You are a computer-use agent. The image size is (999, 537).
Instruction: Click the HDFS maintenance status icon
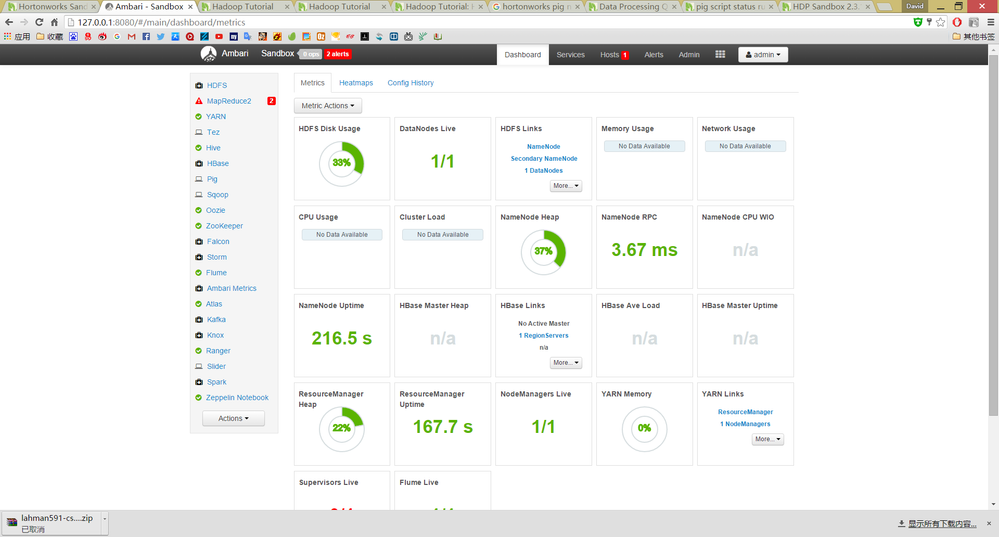[x=199, y=85]
